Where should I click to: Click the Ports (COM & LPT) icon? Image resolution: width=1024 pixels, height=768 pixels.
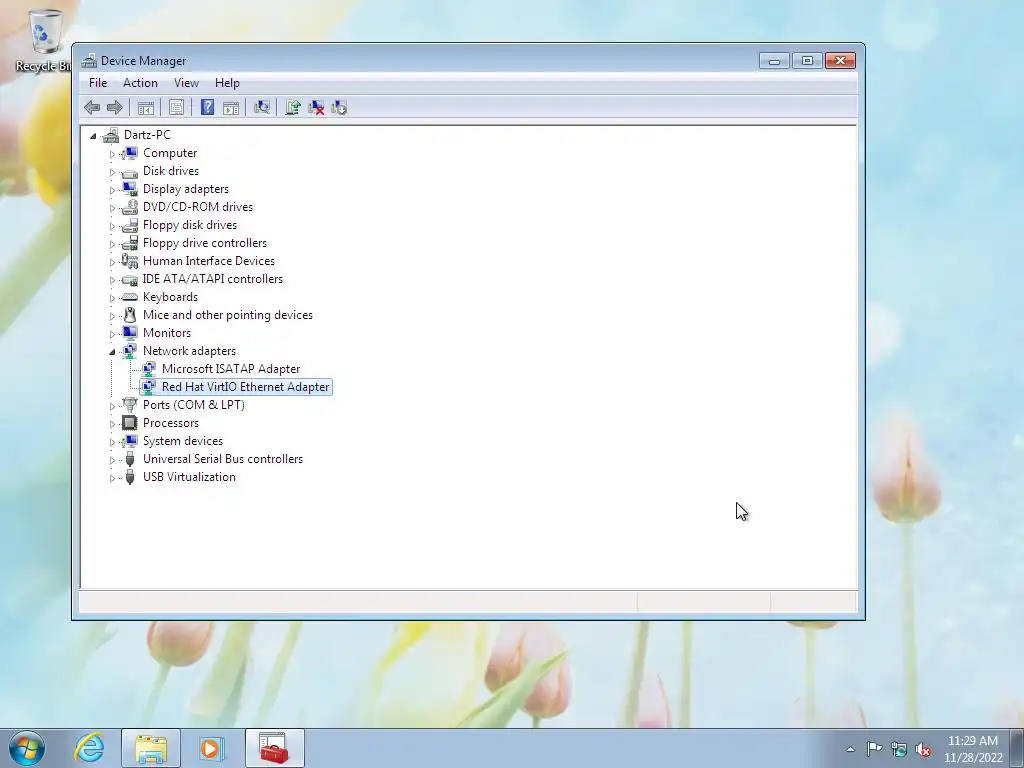(x=130, y=405)
